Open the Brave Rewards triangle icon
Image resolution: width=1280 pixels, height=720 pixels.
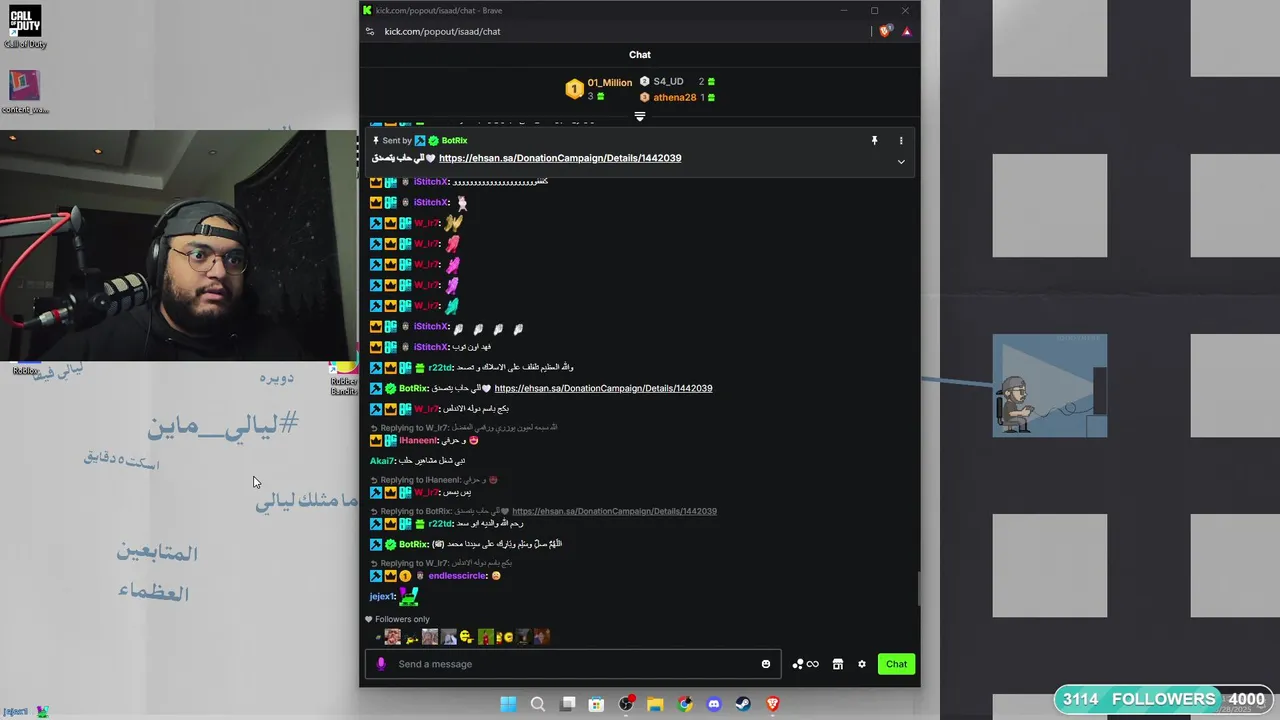tap(907, 31)
